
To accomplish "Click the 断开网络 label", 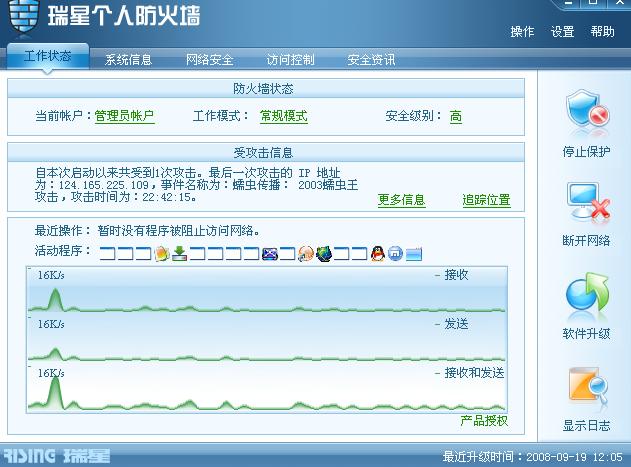I will pos(586,240).
